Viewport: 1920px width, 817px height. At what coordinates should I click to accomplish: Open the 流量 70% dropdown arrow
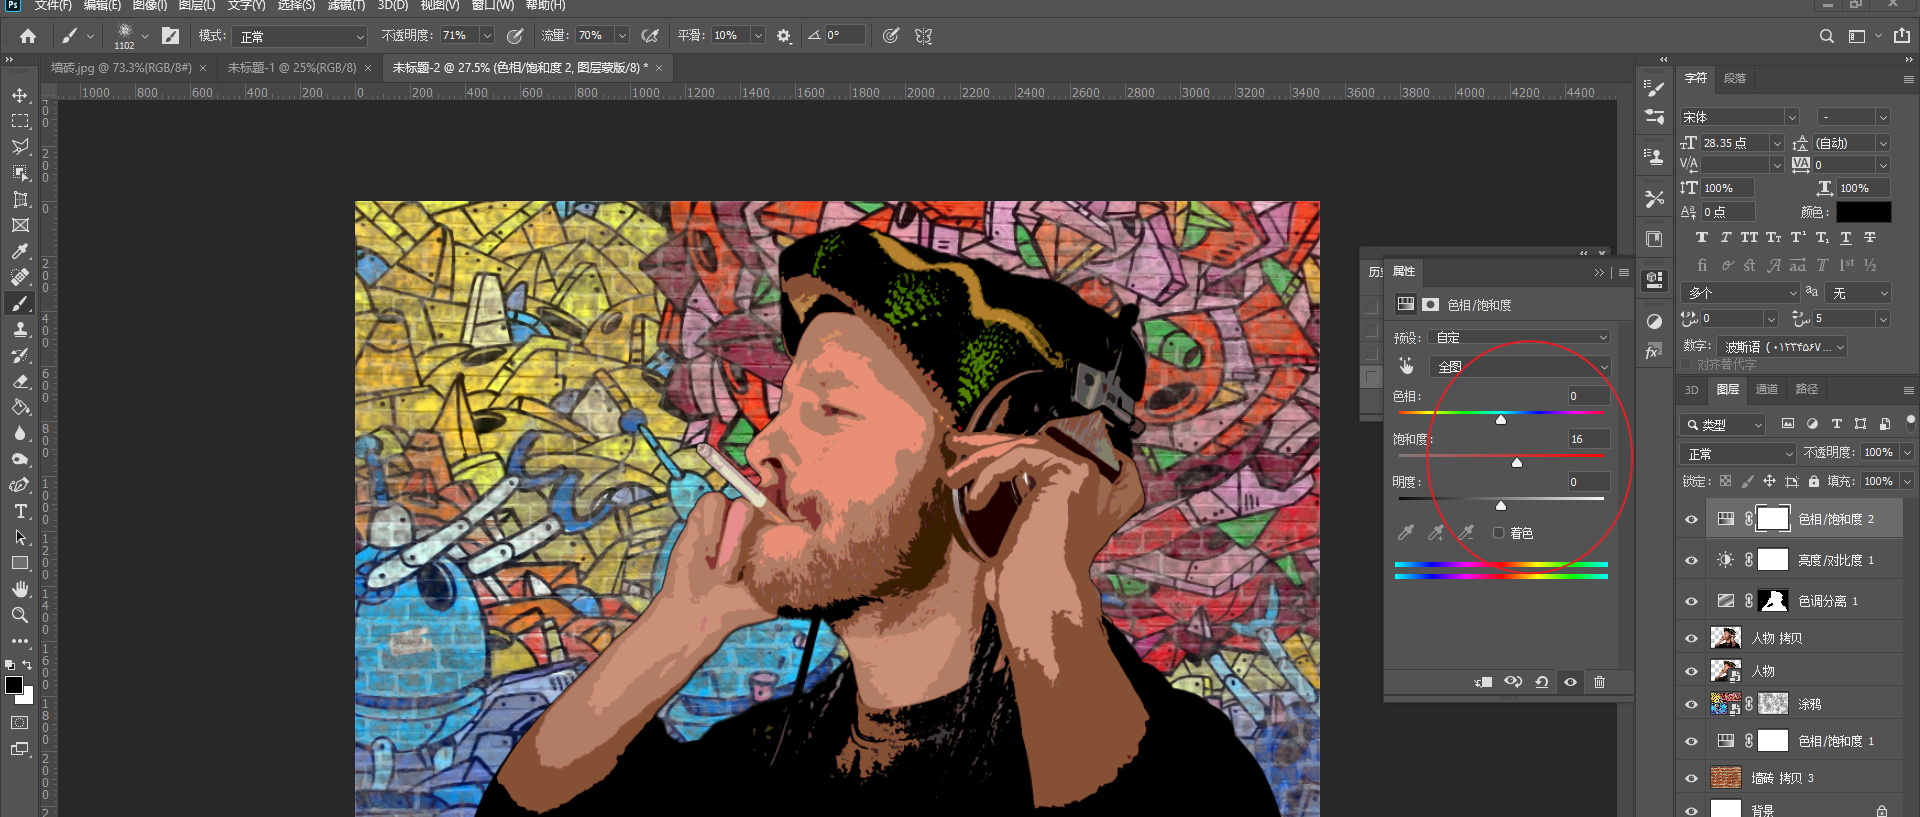[x=622, y=36]
